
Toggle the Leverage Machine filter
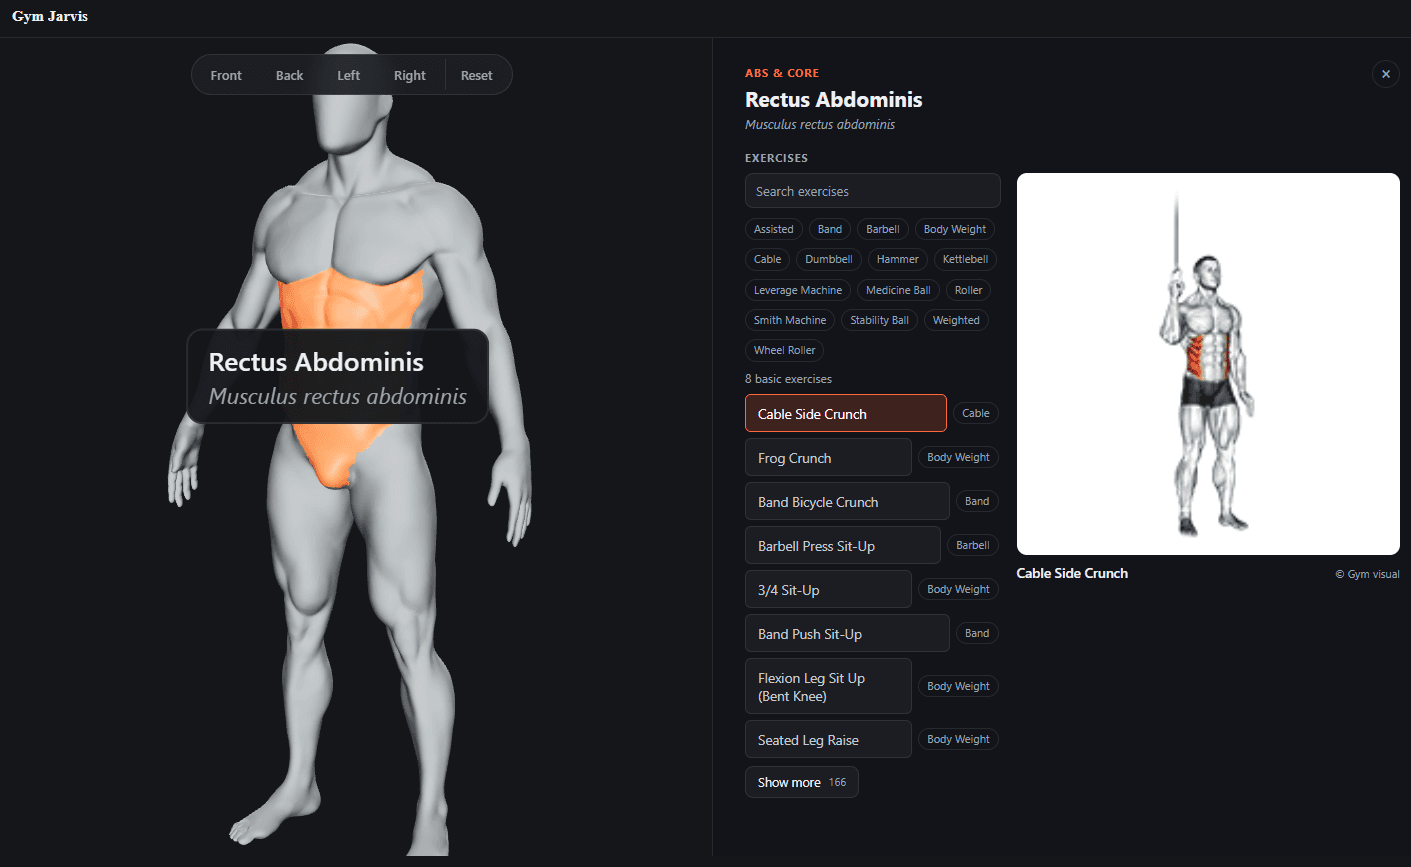798,290
